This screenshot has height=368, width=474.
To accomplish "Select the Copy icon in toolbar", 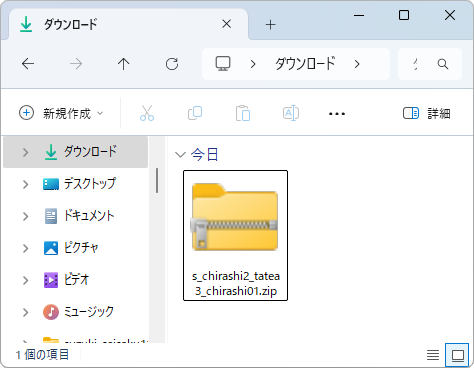I will [195, 113].
